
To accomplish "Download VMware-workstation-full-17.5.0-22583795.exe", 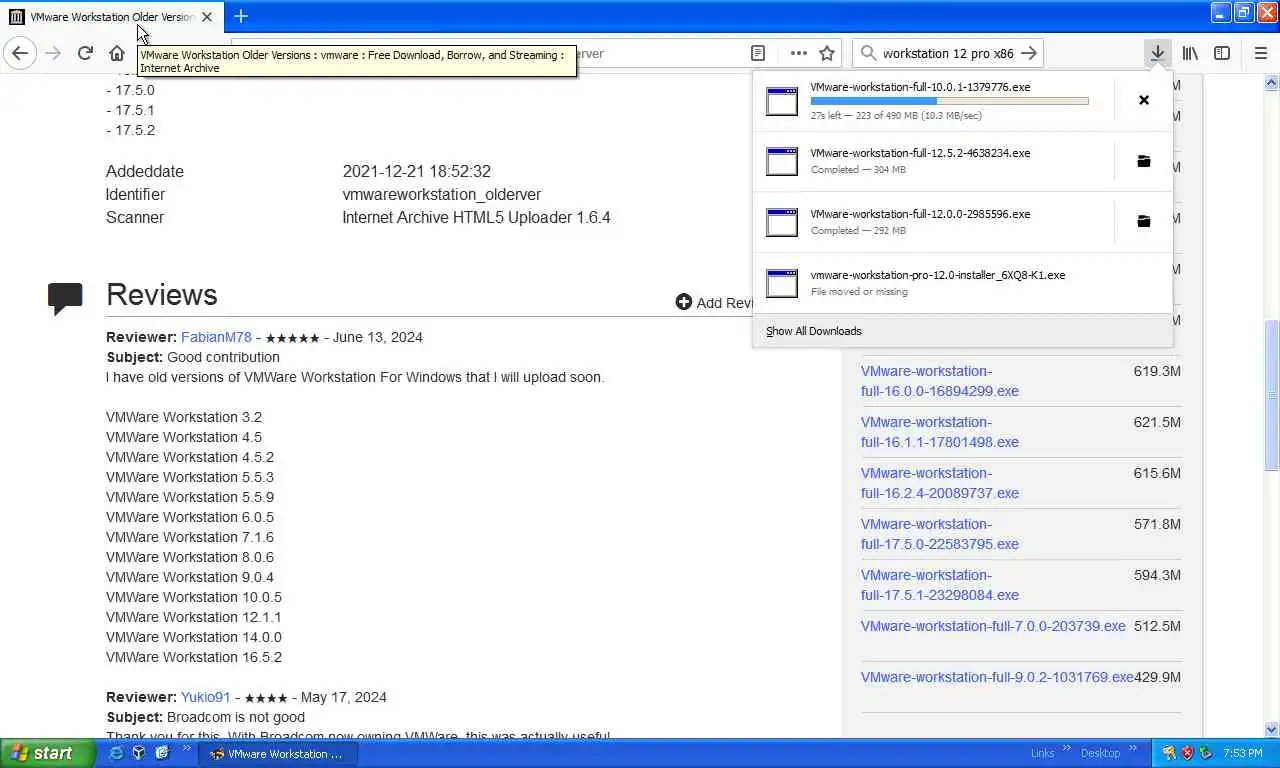I will pos(940,534).
